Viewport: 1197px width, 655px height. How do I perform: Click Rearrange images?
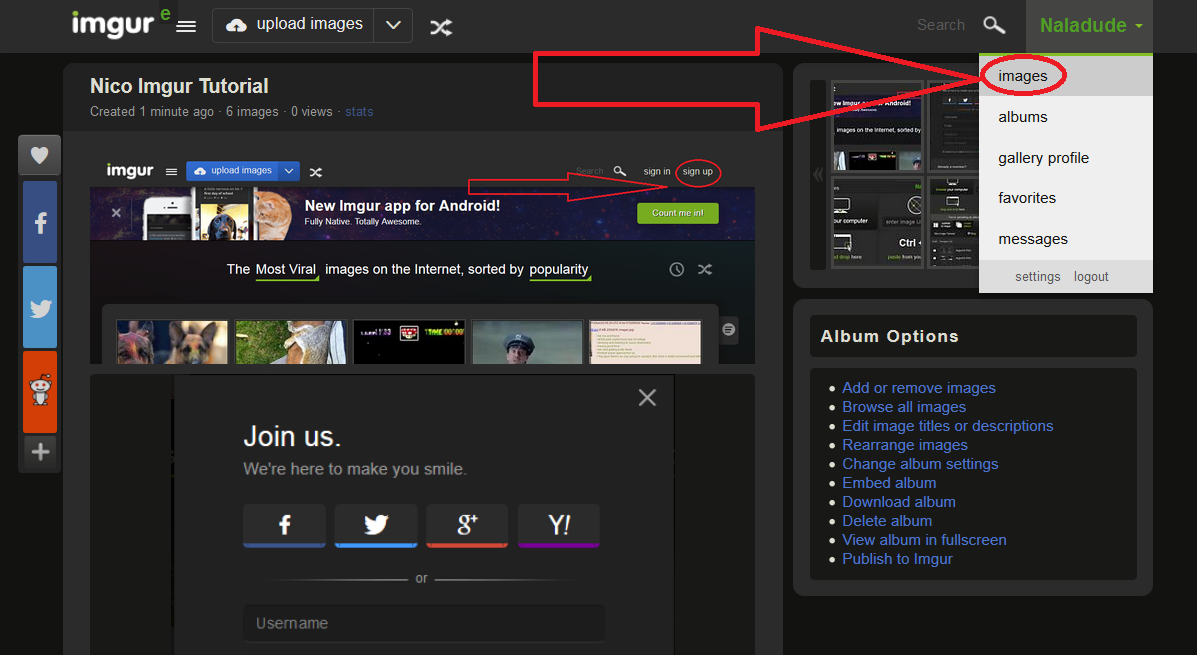click(x=905, y=445)
